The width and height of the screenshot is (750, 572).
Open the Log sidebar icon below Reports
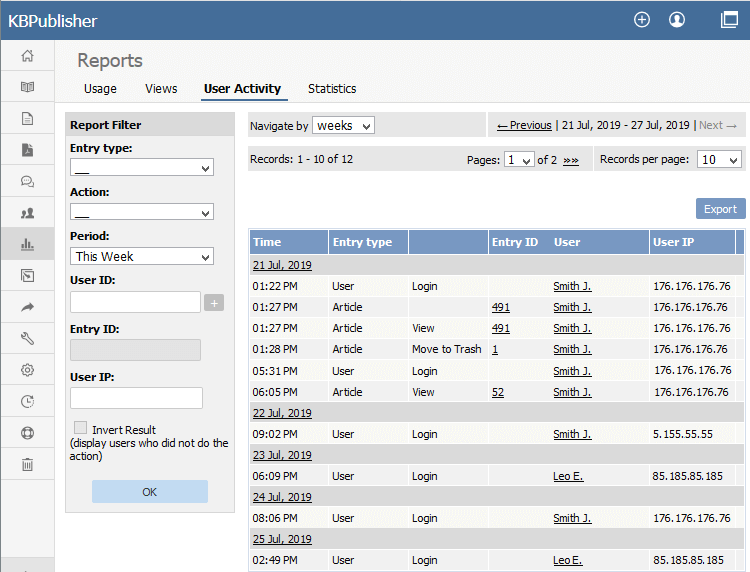point(27,275)
